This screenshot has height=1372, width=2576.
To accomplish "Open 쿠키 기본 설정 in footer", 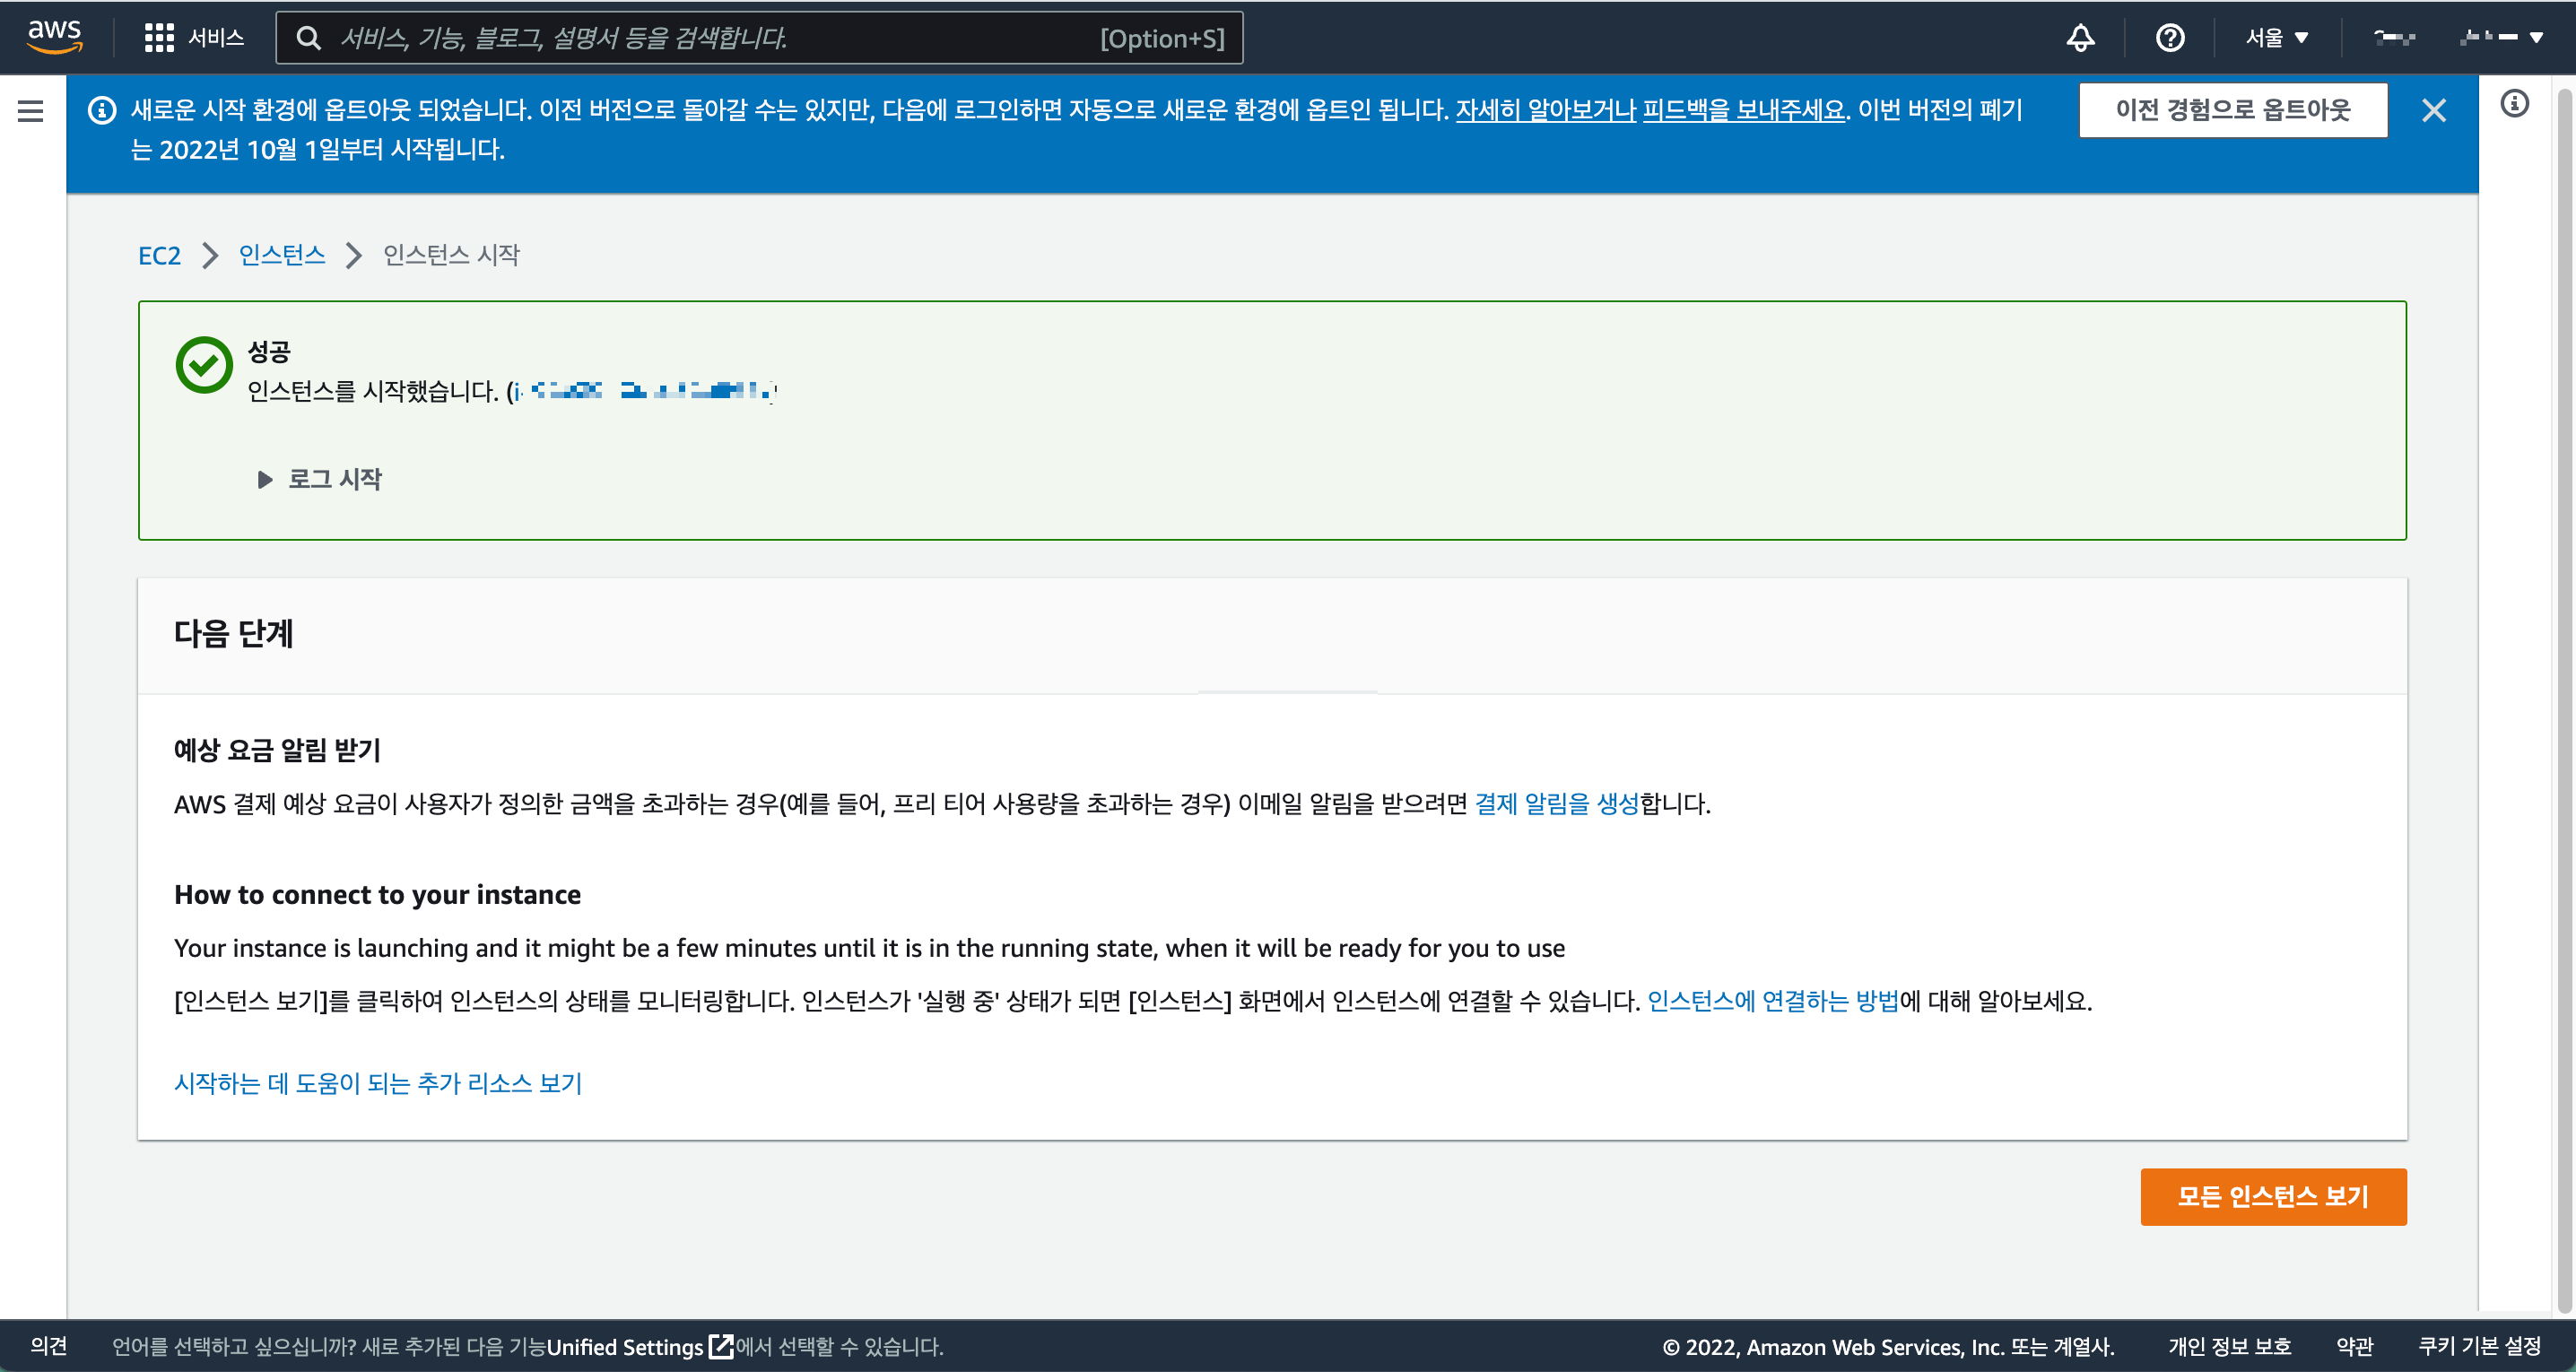I will point(2478,1346).
